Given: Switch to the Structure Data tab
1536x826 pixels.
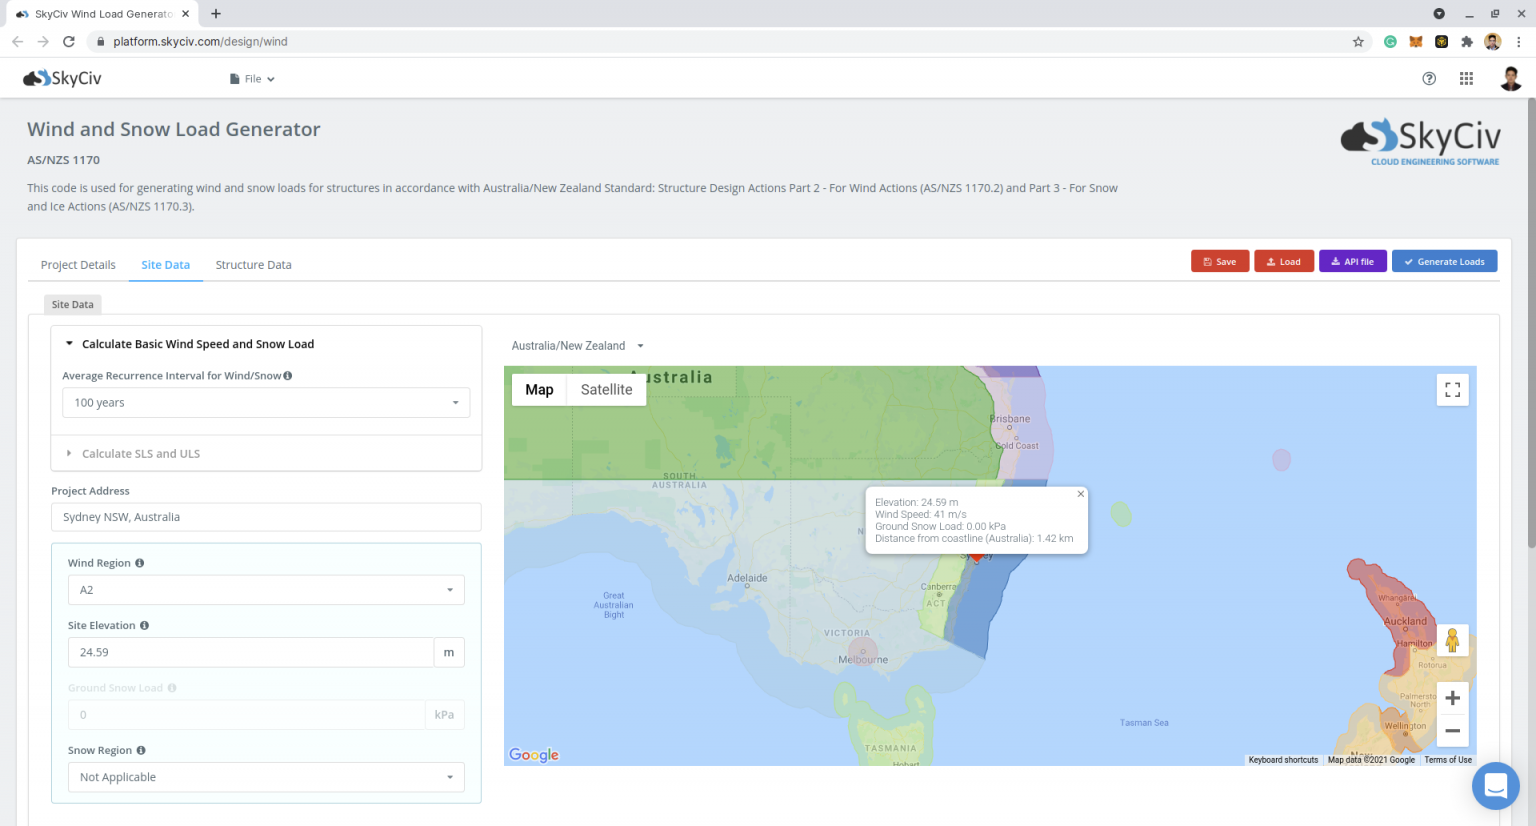Looking at the screenshot, I should [253, 265].
